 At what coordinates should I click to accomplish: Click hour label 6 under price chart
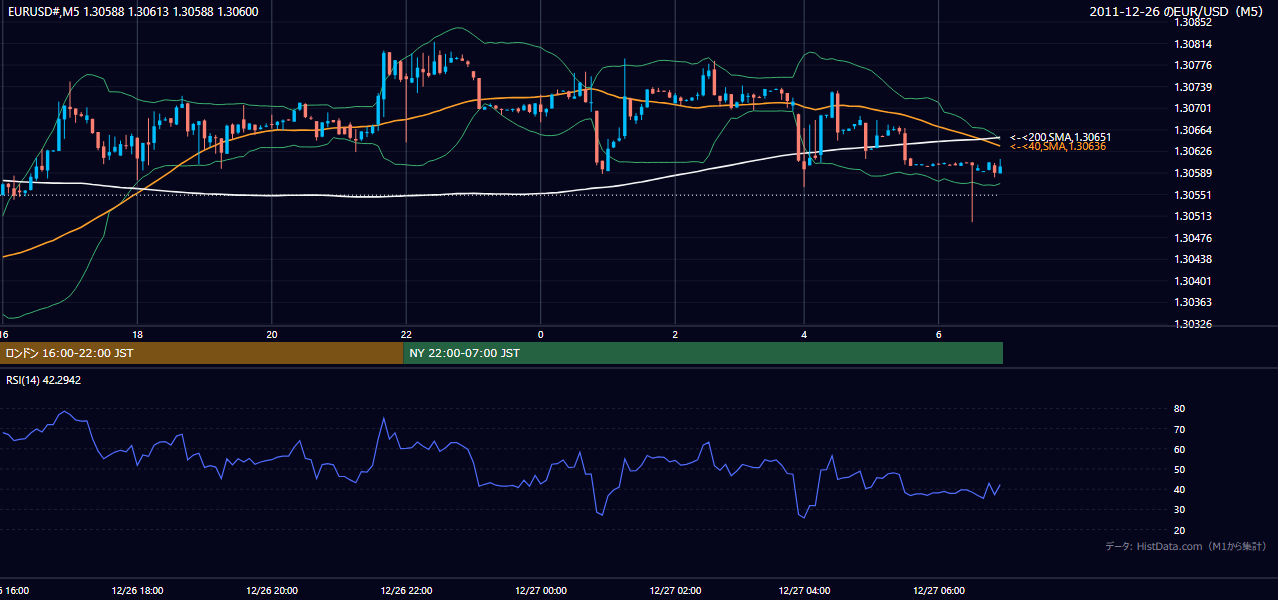[x=938, y=334]
